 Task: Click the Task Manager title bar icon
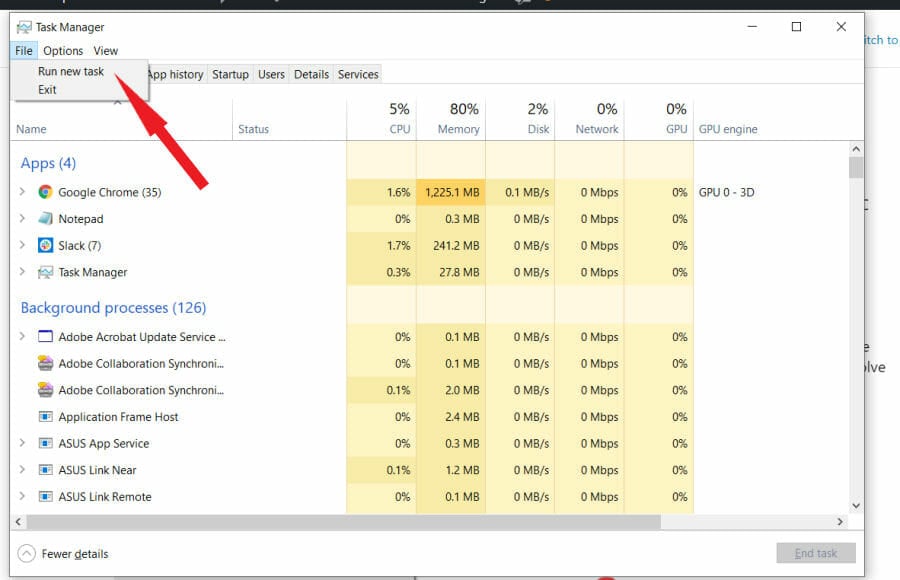point(24,27)
